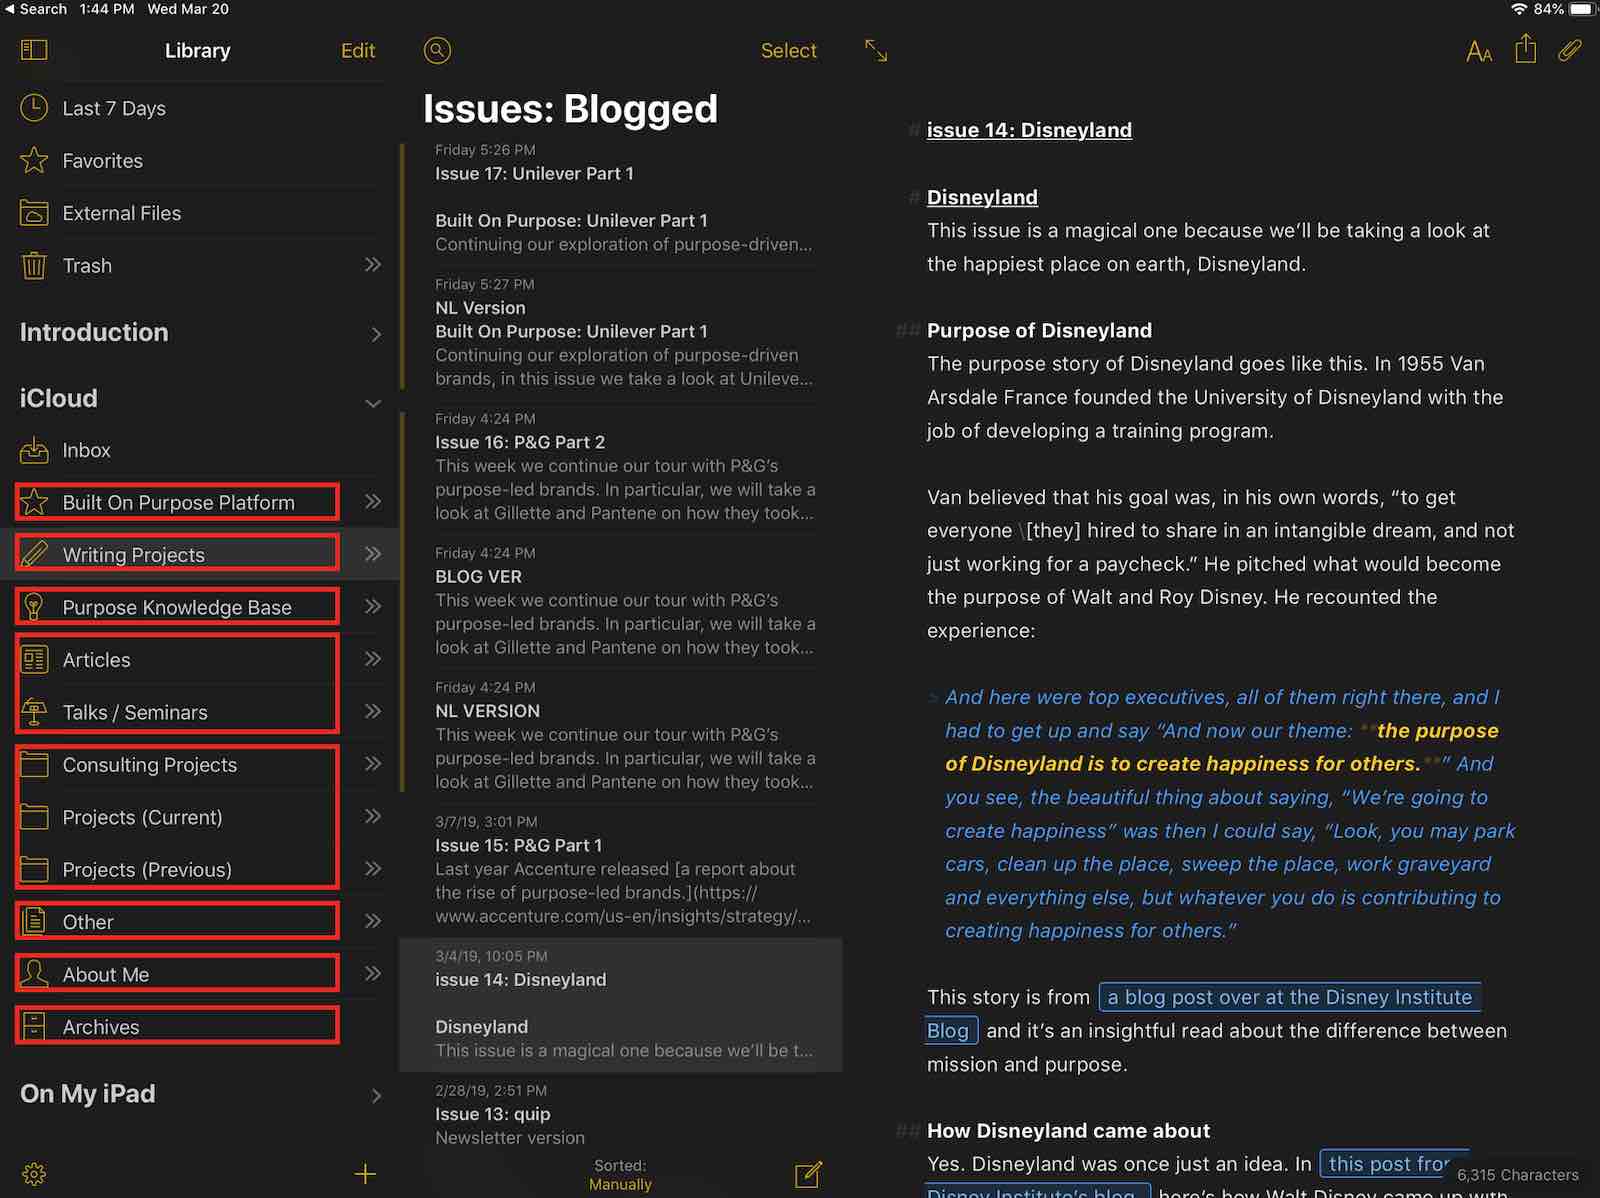Click Built On Purpose Platform star icon

[34, 502]
